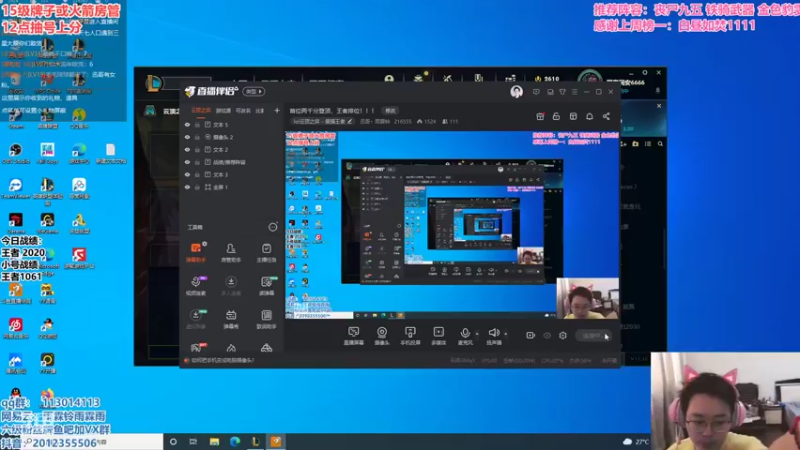Lock the 全屏 1 layer
Viewport: 800px width, 450px height.
pyautogui.click(x=197, y=187)
